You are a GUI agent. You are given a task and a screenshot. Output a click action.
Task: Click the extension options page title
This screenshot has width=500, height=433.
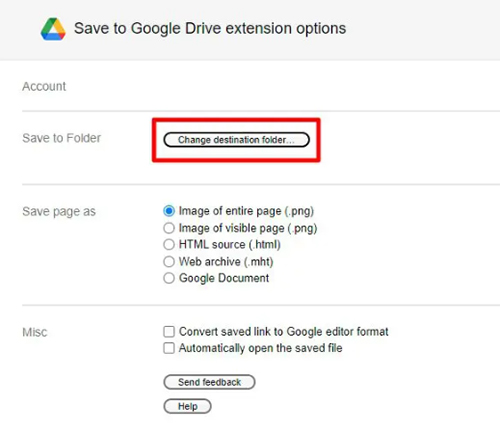tap(210, 28)
